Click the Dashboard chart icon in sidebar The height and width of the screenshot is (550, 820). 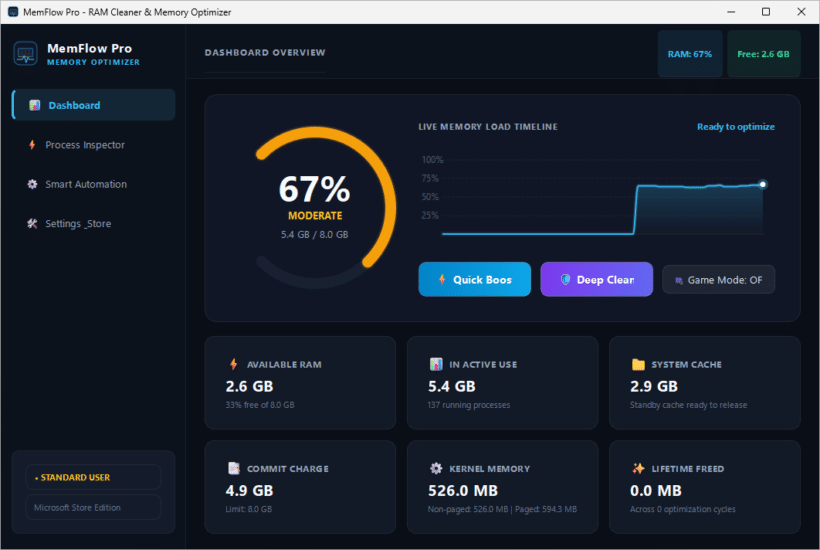coord(35,105)
